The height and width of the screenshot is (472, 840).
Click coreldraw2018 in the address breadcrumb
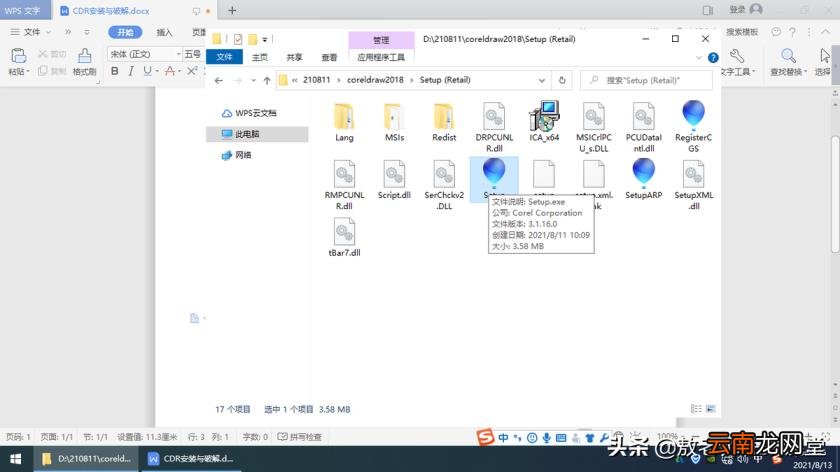tap(375, 80)
